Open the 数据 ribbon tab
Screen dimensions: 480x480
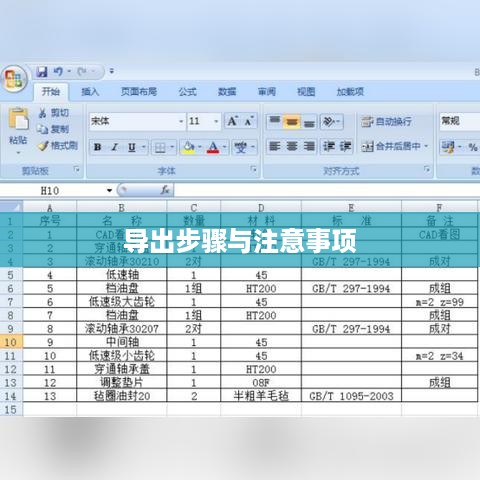227,92
